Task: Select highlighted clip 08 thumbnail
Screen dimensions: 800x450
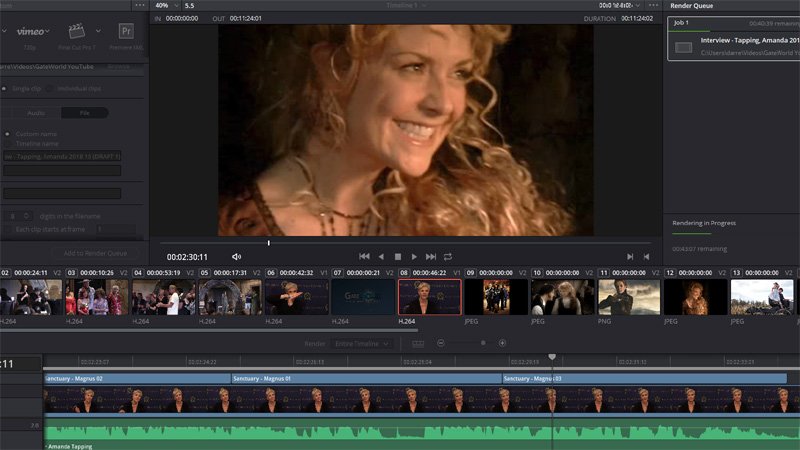Action: [430, 296]
